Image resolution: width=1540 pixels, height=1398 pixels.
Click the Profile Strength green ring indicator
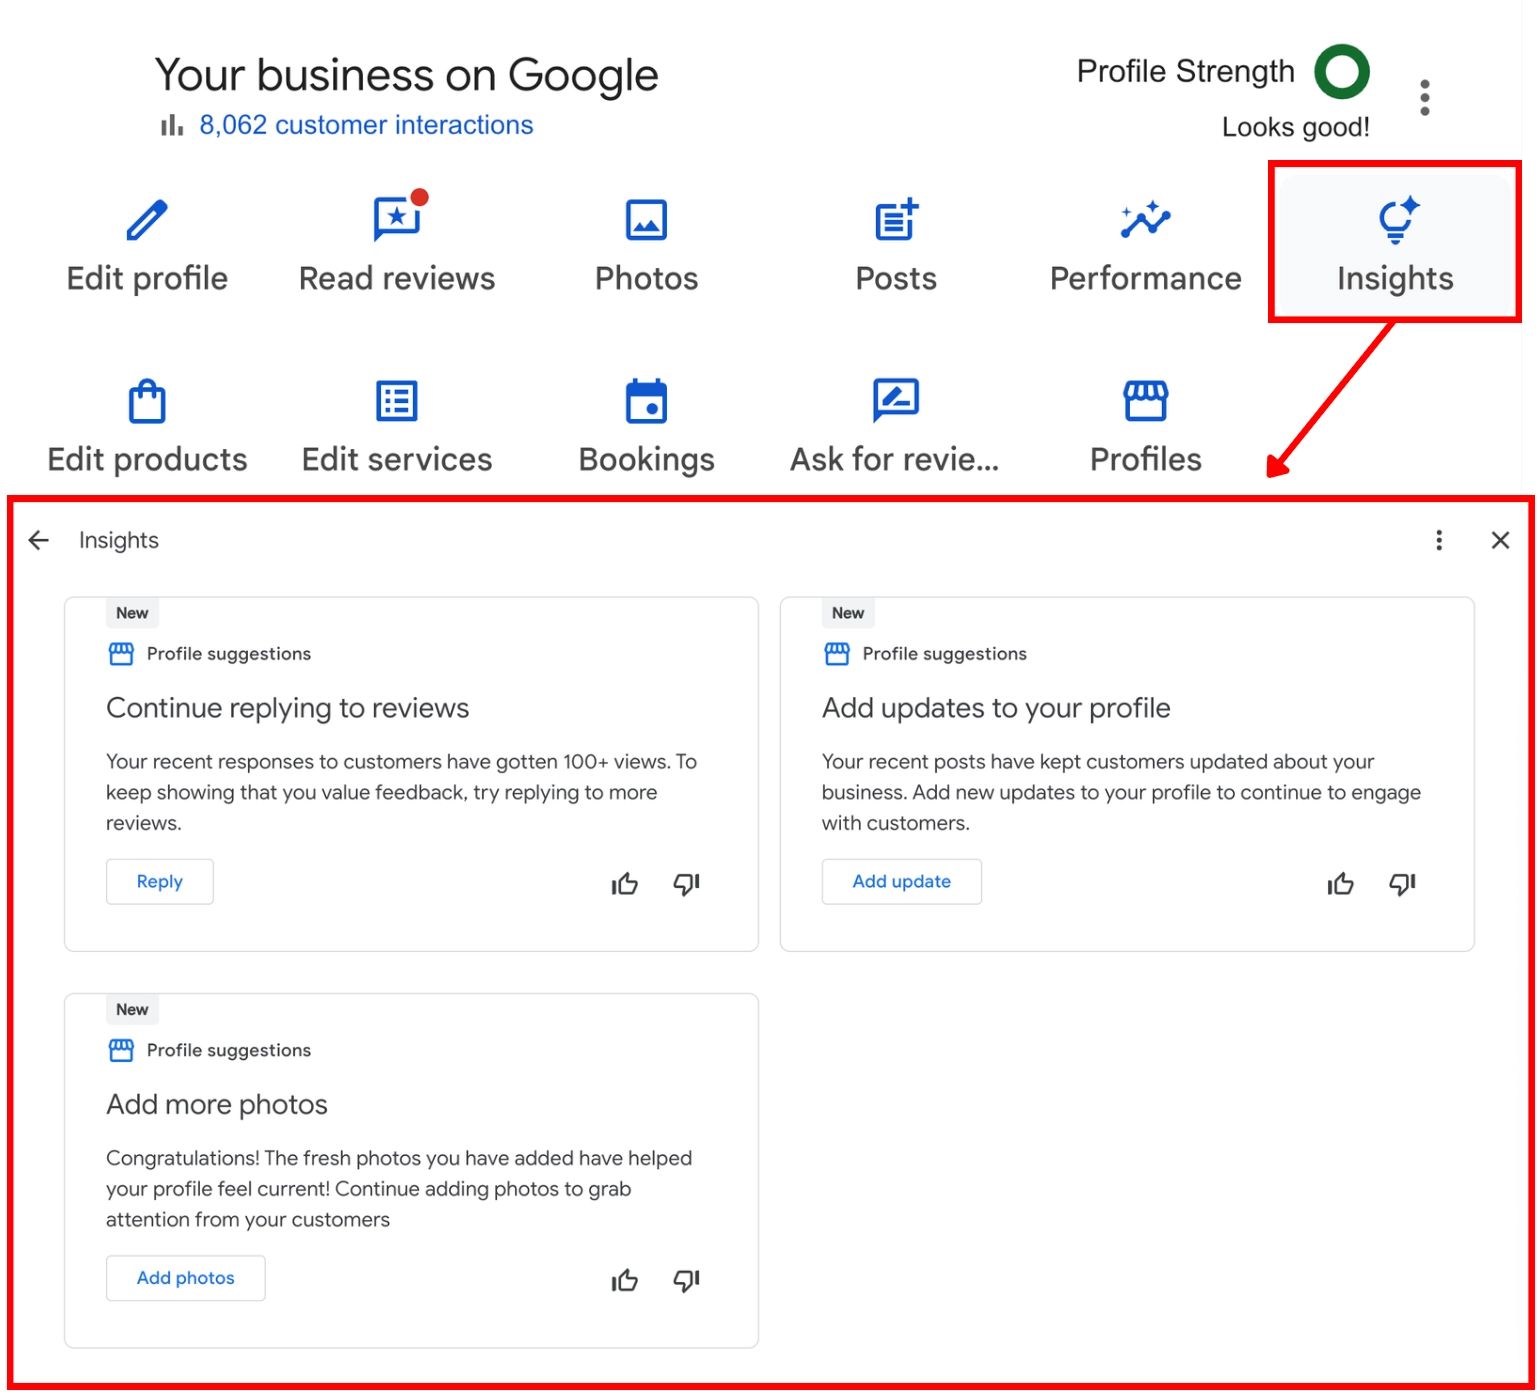(1342, 72)
